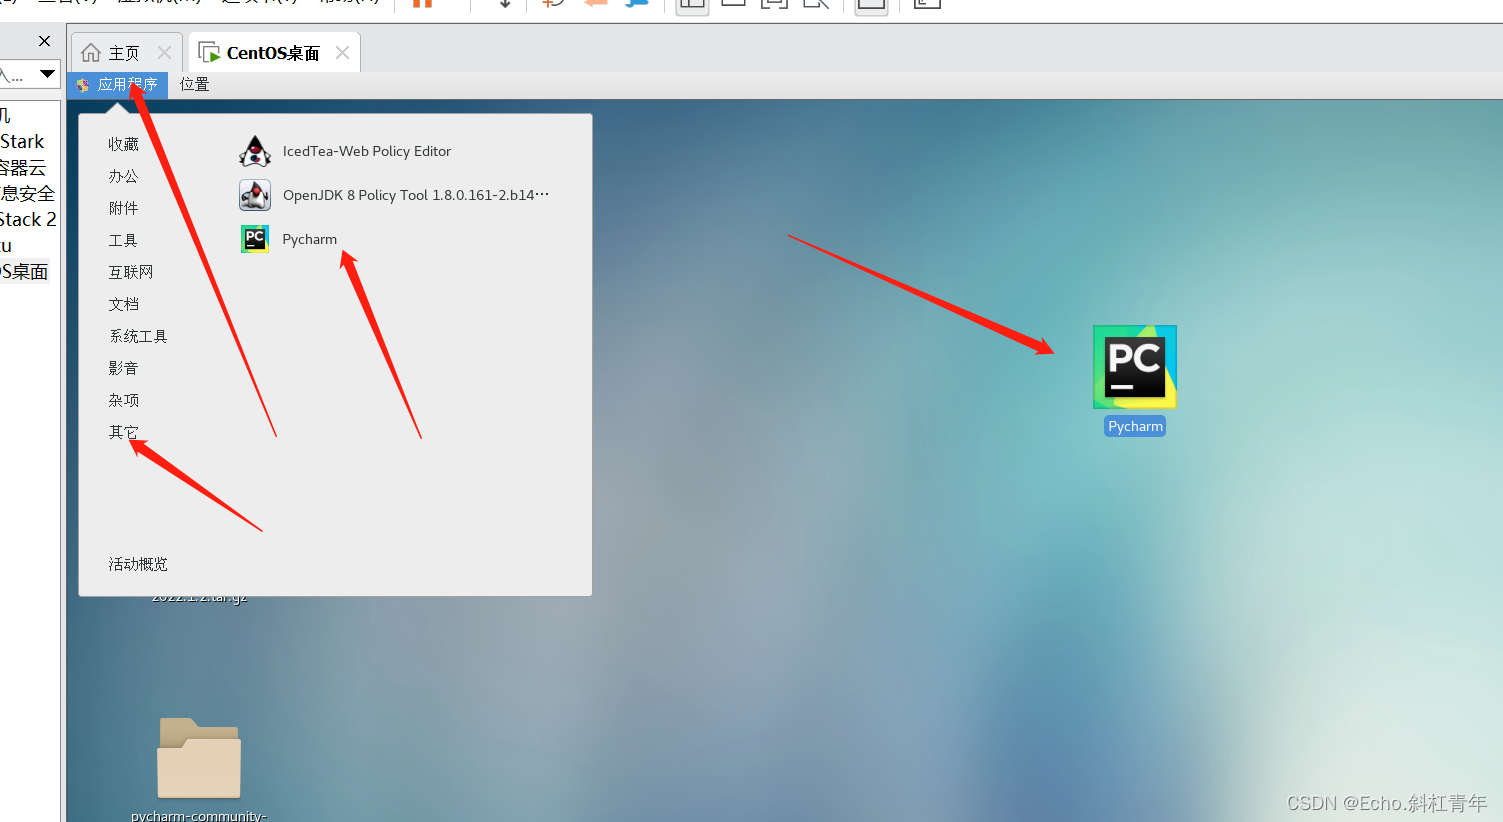Select the OS桌面 entry in library sidebar

click(x=24, y=272)
